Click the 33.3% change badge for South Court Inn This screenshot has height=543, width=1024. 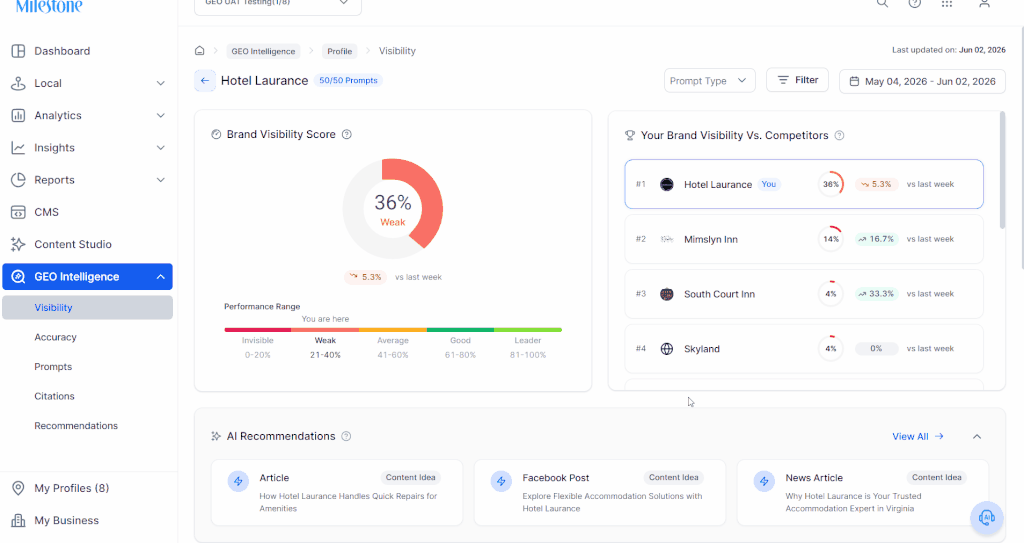pos(876,294)
